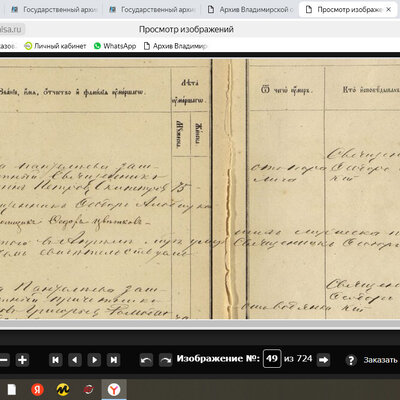The image size is (400, 400).
Task: Switch to the Архив Владимирской tab
Action: pyautogui.click(x=251, y=10)
